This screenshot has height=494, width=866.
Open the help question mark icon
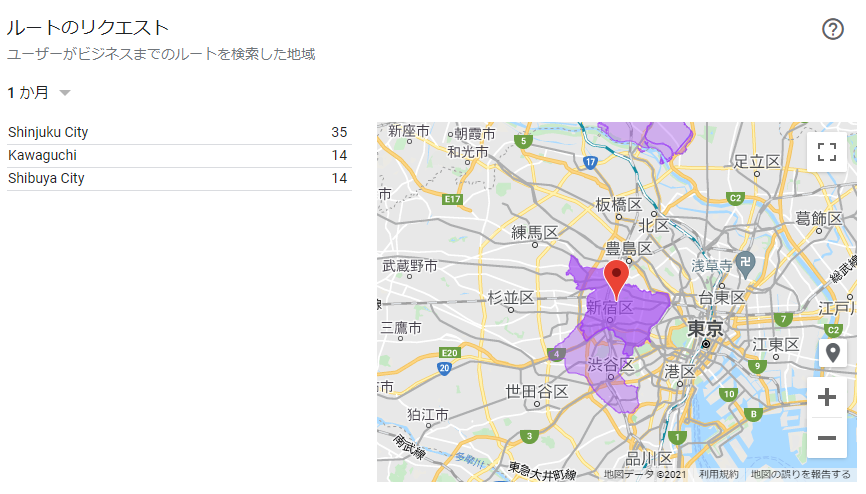pos(832,29)
